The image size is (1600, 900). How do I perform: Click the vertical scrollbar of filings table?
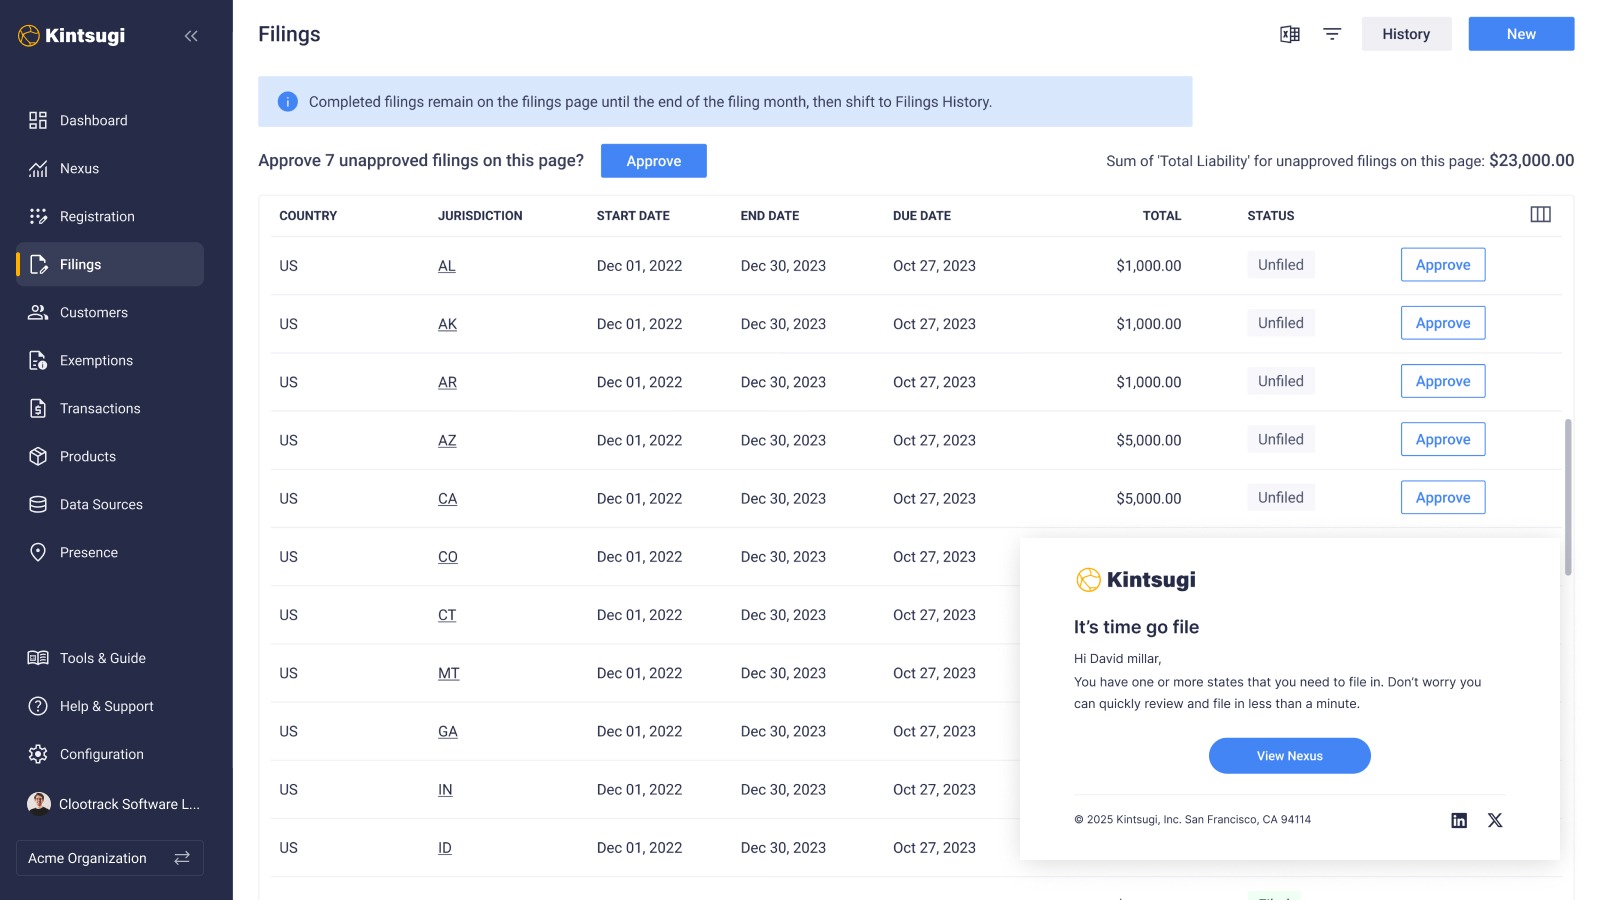pos(1567,497)
